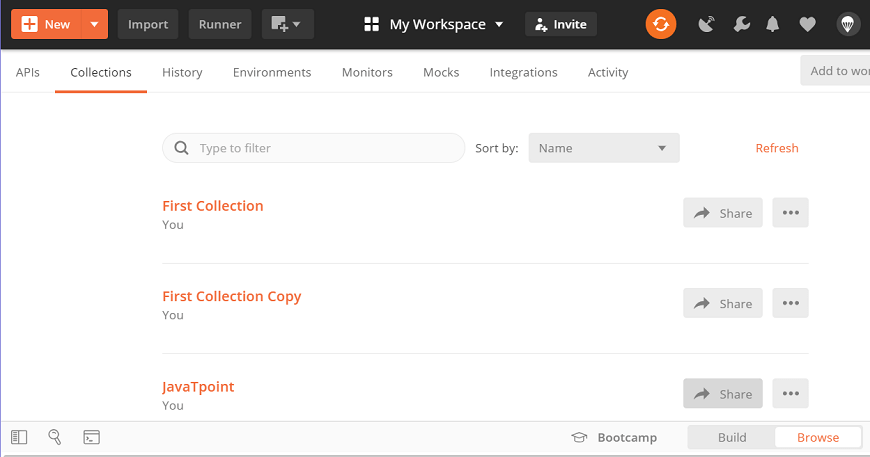This screenshot has height=457, width=870.
Task: Click the Add to workspace button
Action: (x=835, y=70)
